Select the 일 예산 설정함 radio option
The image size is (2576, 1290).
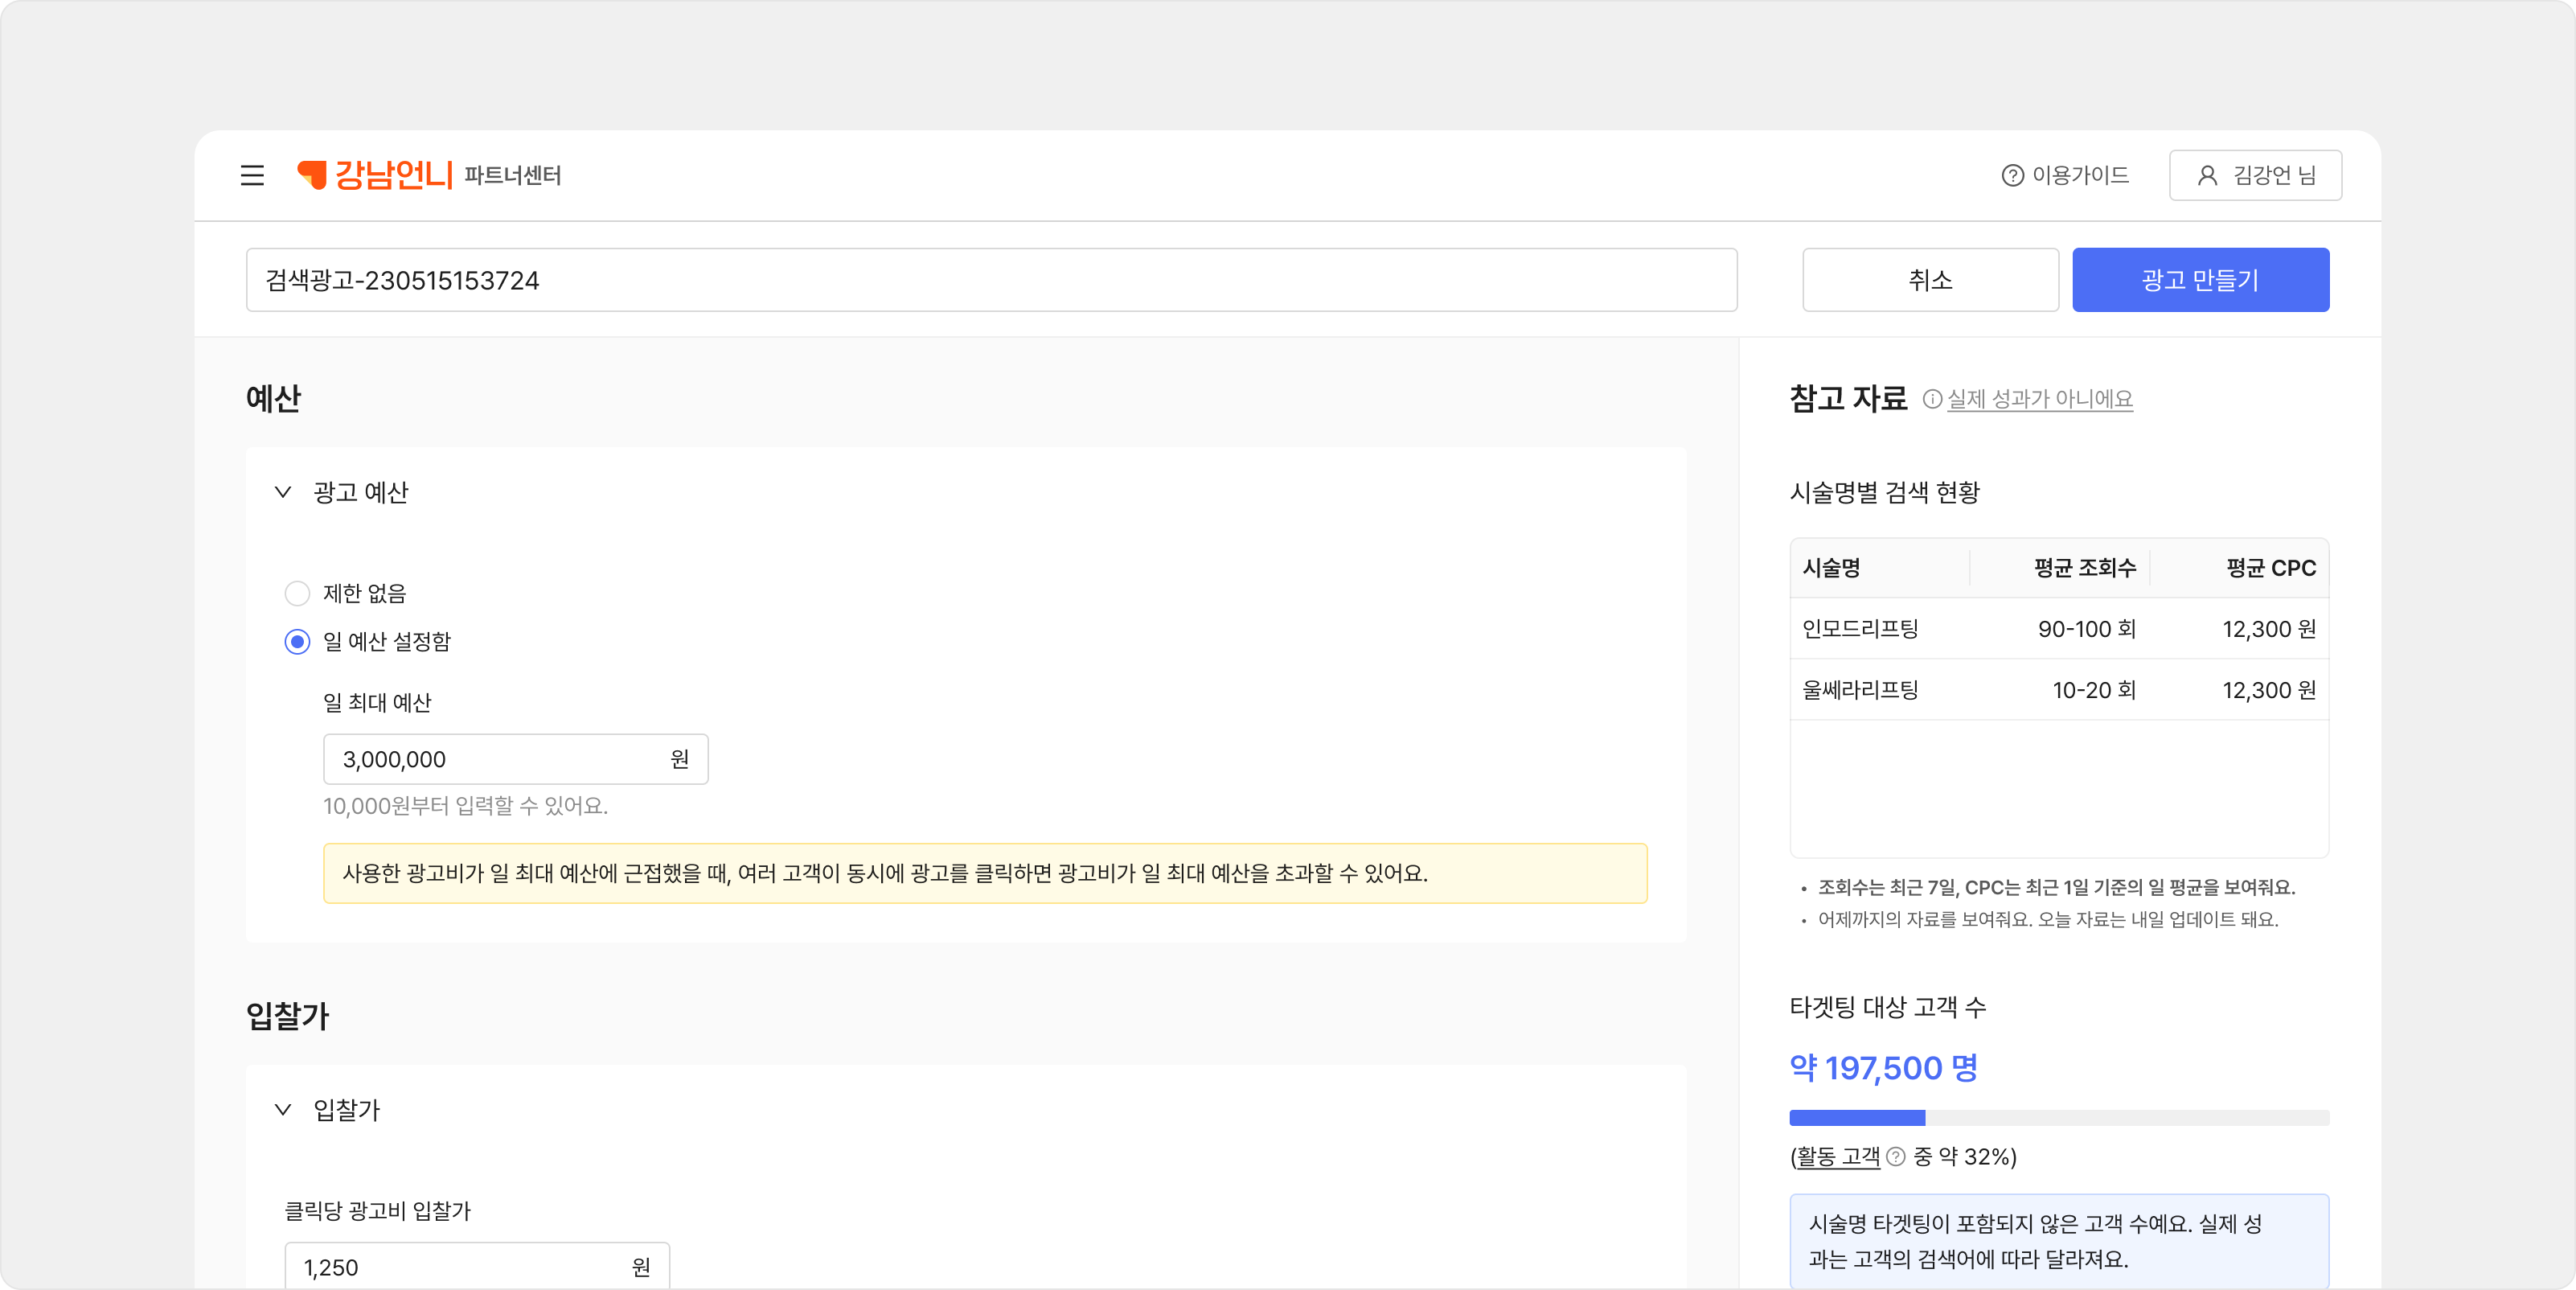pyautogui.click(x=297, y=642)
